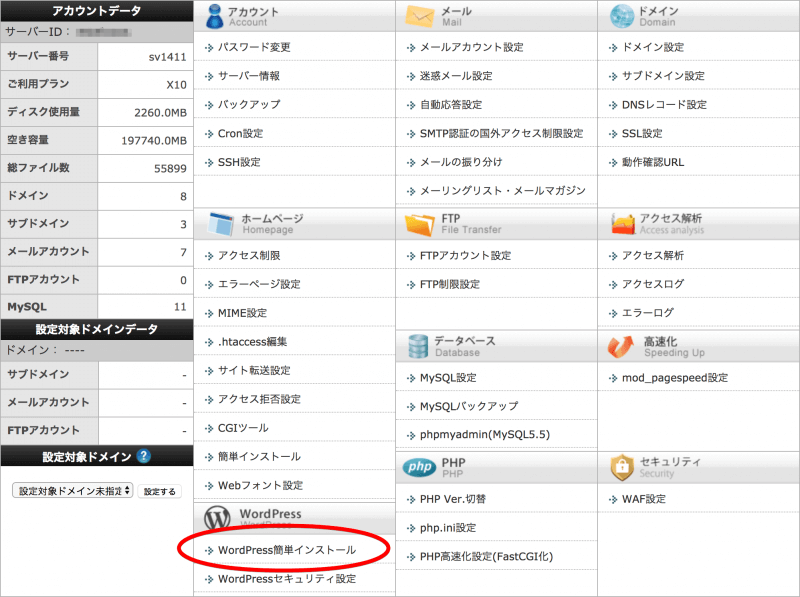Open アクセス制限 link
Image resolution: width=800 pixels, height=597 pixels.
pyautogui.click(x=249, y=256)
